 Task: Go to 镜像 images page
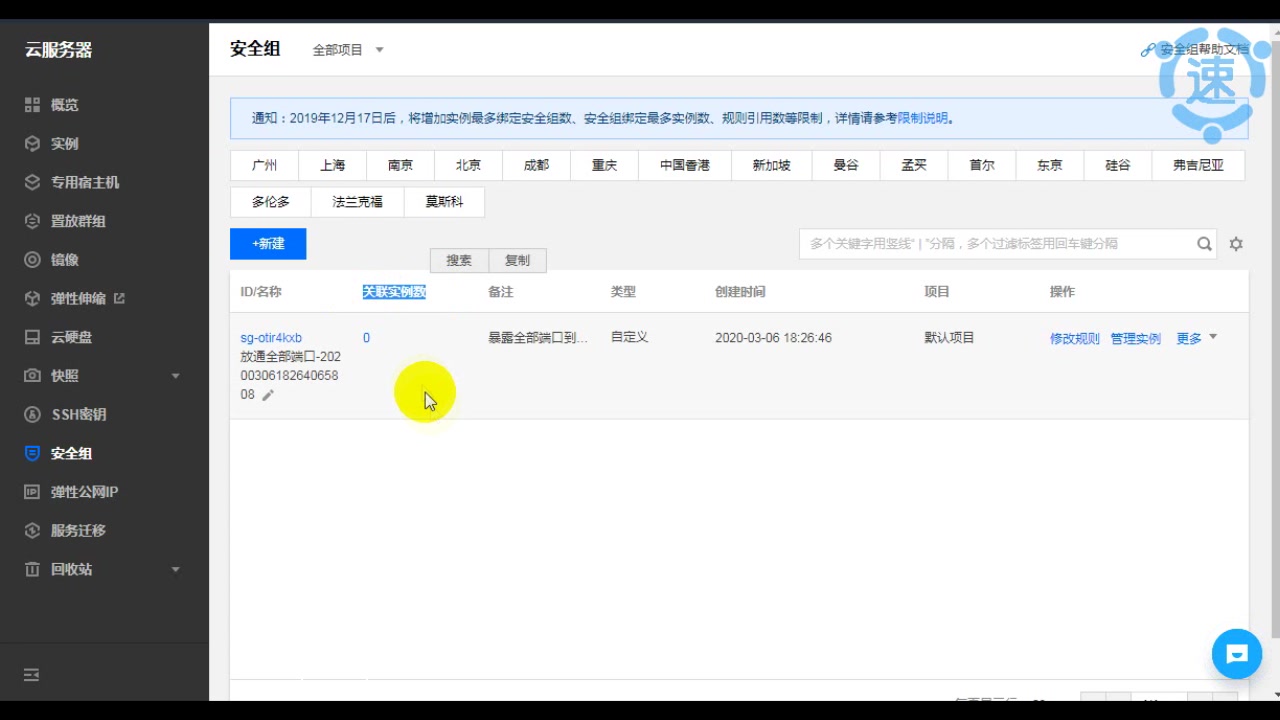(65, 260)
